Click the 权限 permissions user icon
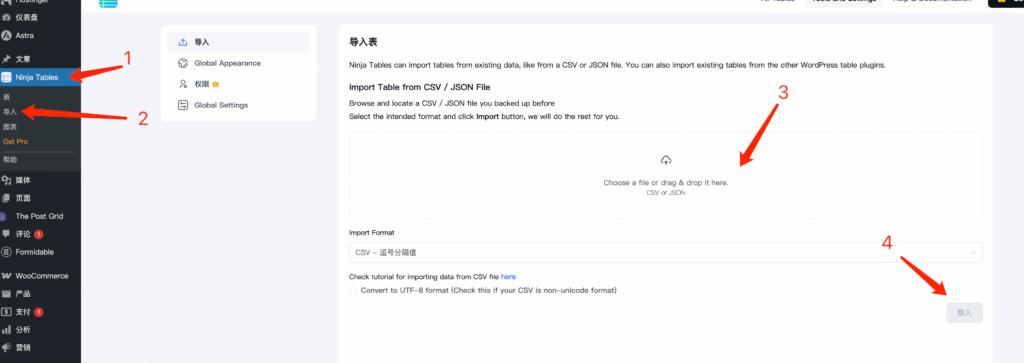This screenshot has width=1024, height=363. click(x=183, y=84)
